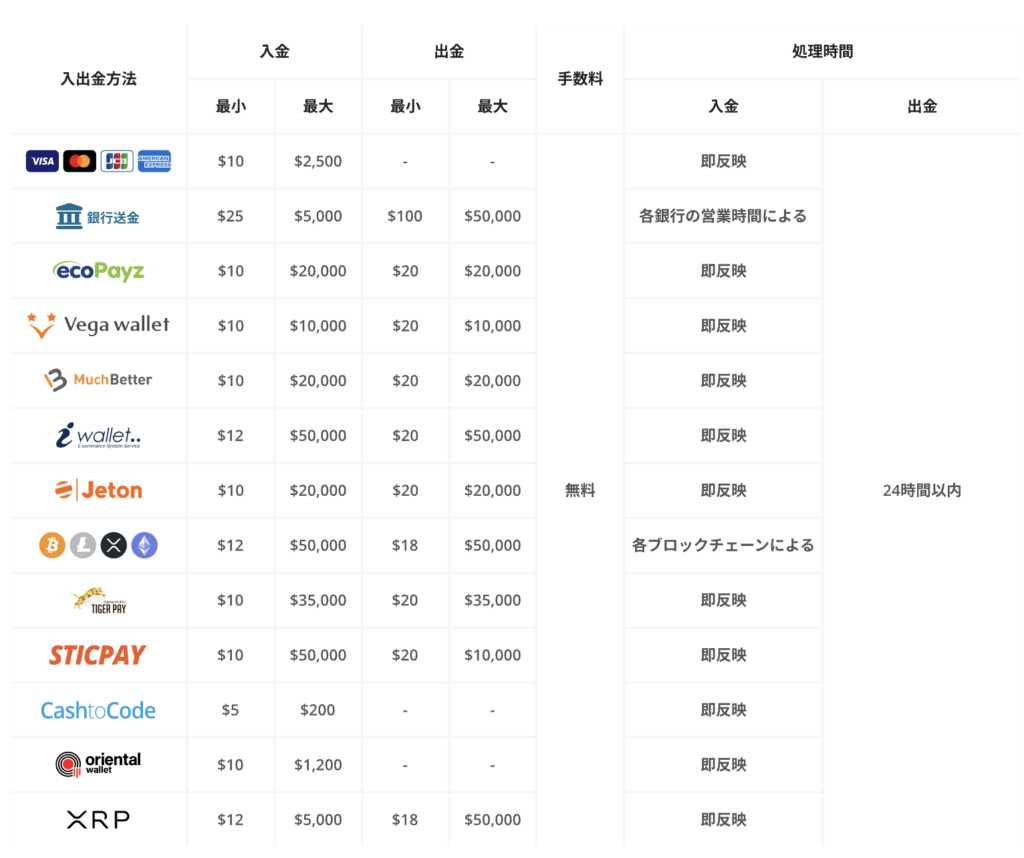Click the ecoPayz logo

pos(99,270)
